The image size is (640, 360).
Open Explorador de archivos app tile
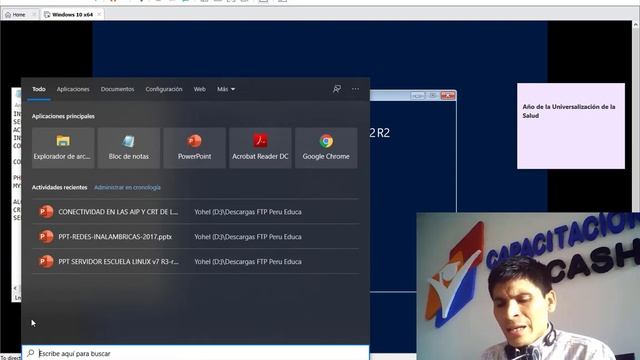click(x=63, y=148)
